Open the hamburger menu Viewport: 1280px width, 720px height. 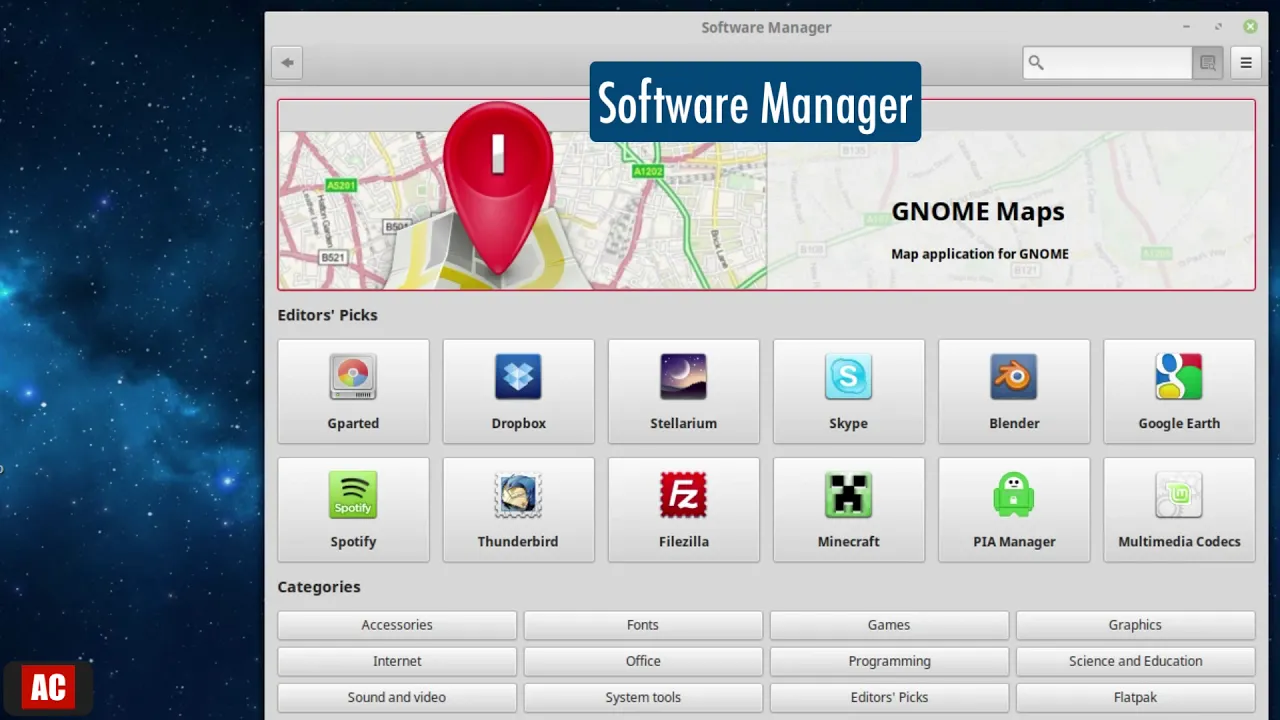point(1246,63)
